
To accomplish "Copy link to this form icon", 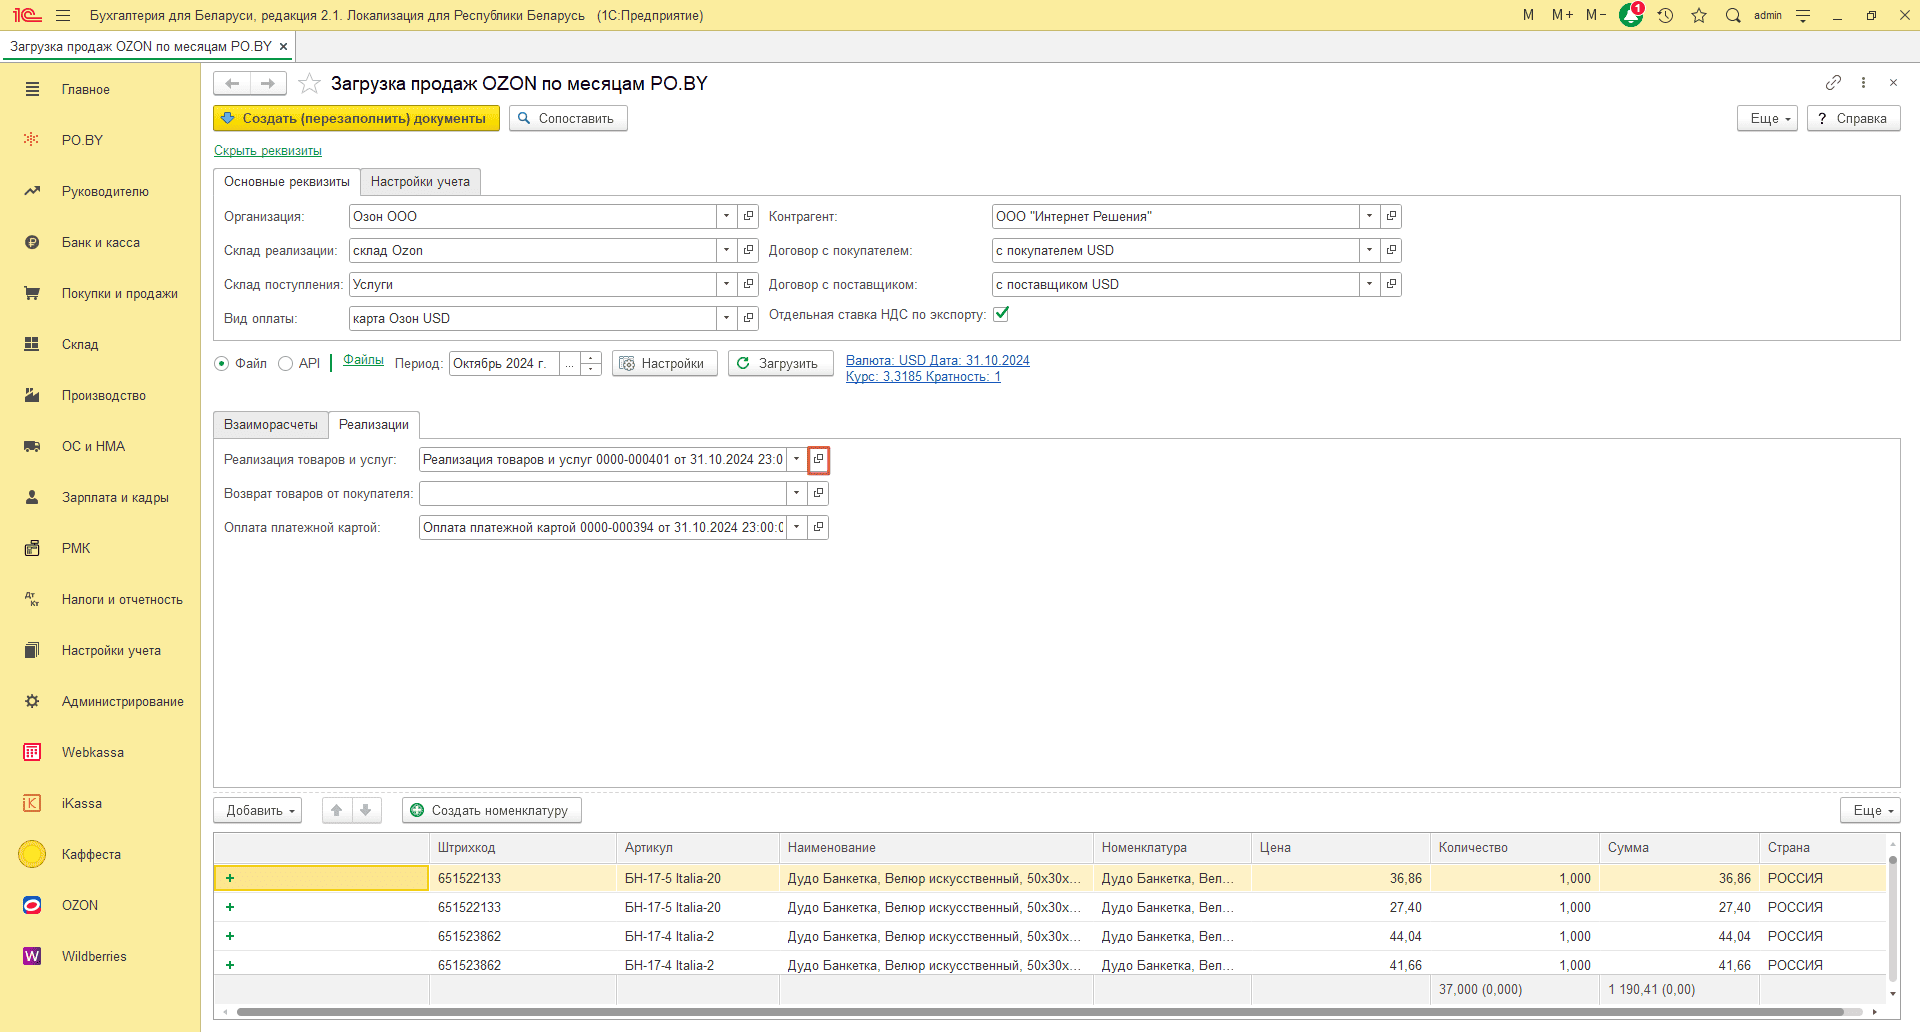I will 1833,82.
